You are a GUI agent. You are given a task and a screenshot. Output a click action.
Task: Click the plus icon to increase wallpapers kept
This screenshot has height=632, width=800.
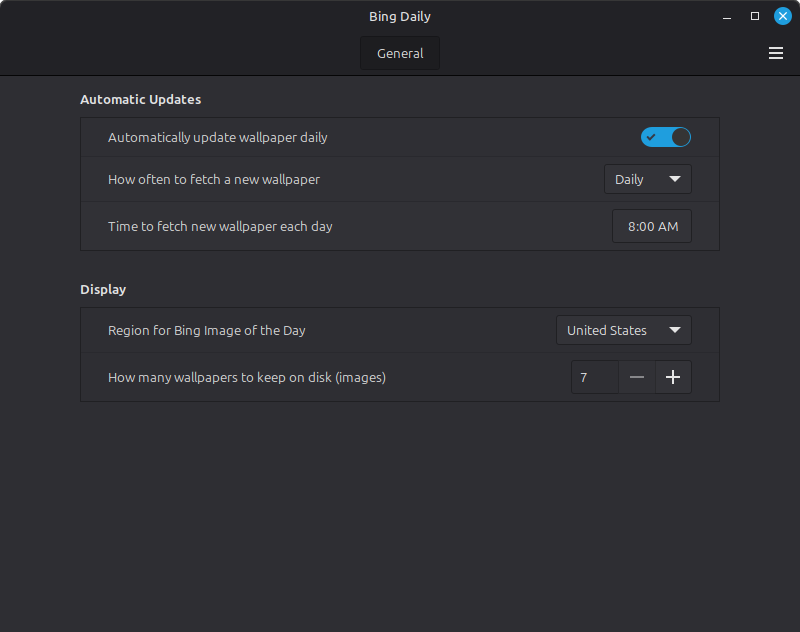click(673, 377)
